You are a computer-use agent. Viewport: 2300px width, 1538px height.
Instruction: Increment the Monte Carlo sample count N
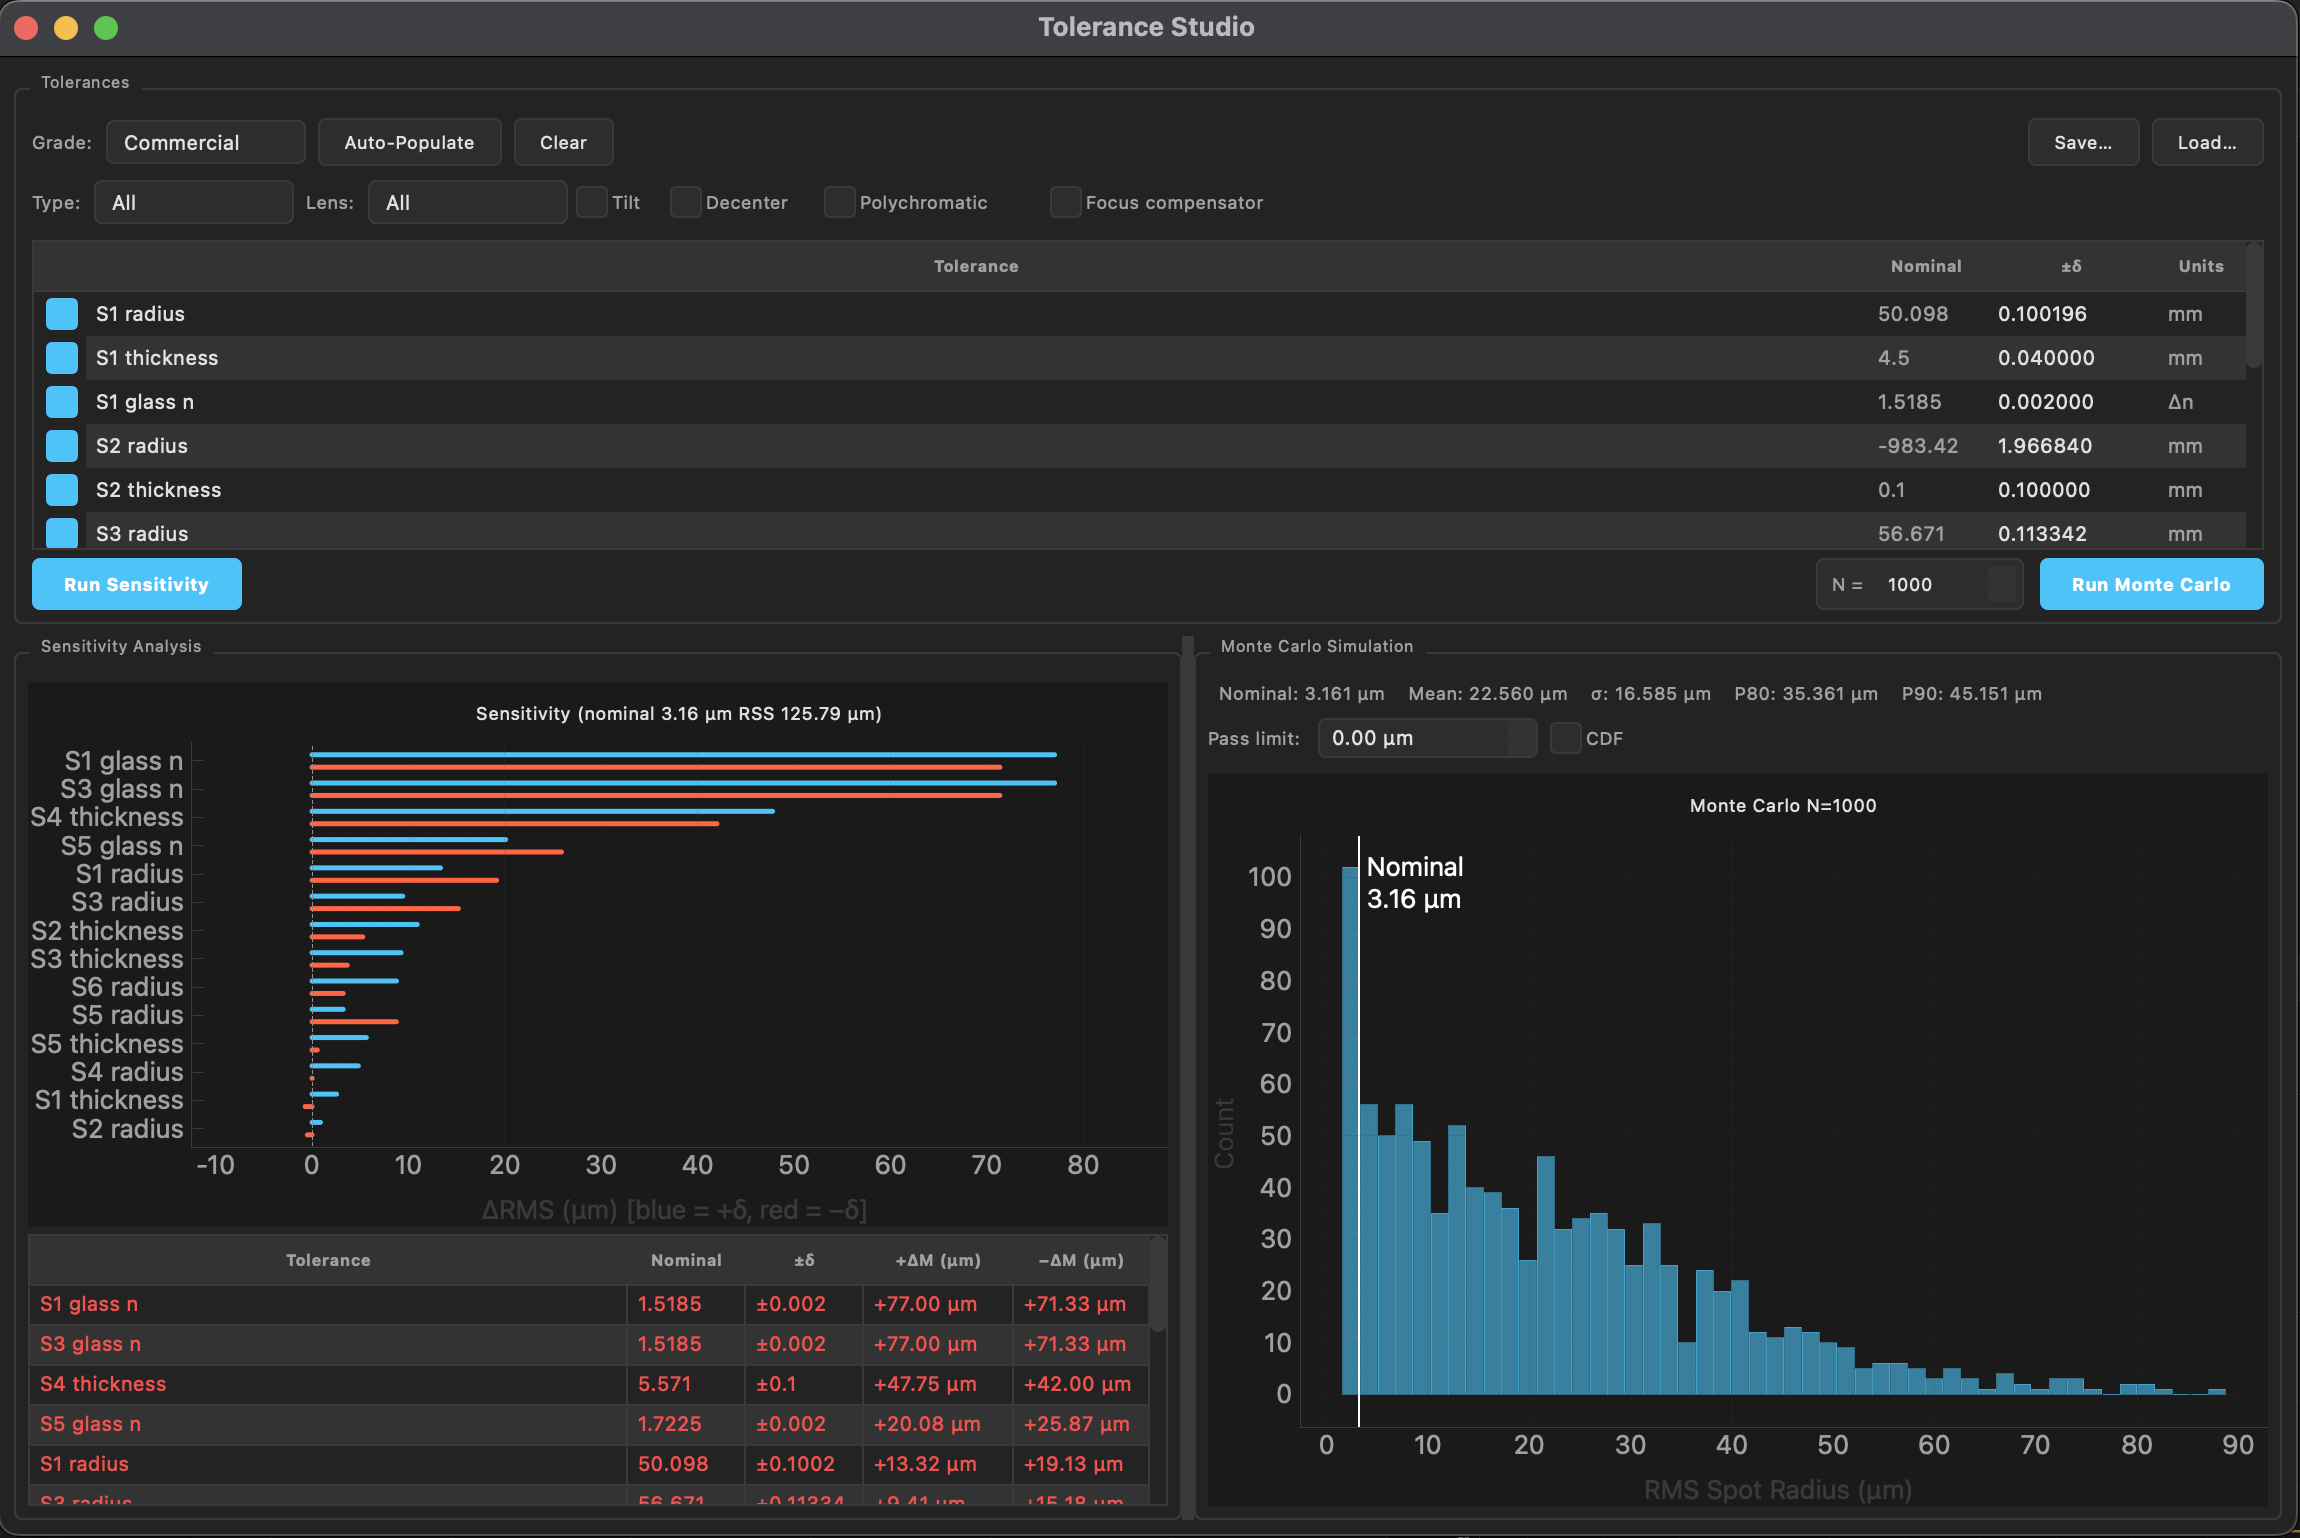pos(2004,574)
